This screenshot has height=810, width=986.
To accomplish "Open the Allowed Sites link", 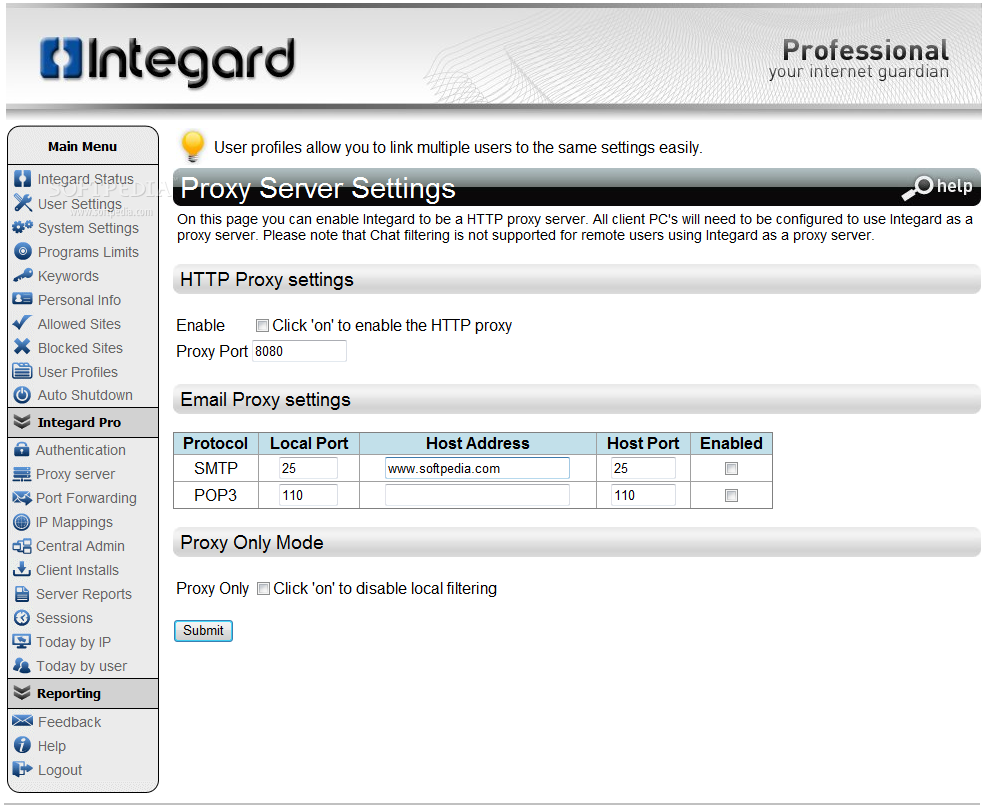I will pos(79,324).
